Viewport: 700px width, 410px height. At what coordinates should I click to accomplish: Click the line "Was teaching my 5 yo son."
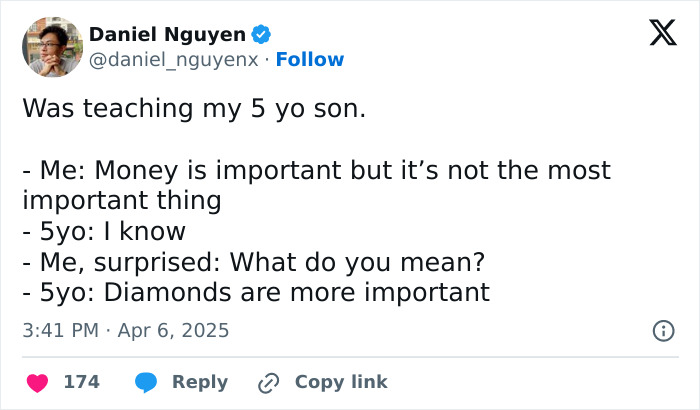pyautogui.click(x=194, y=108)
